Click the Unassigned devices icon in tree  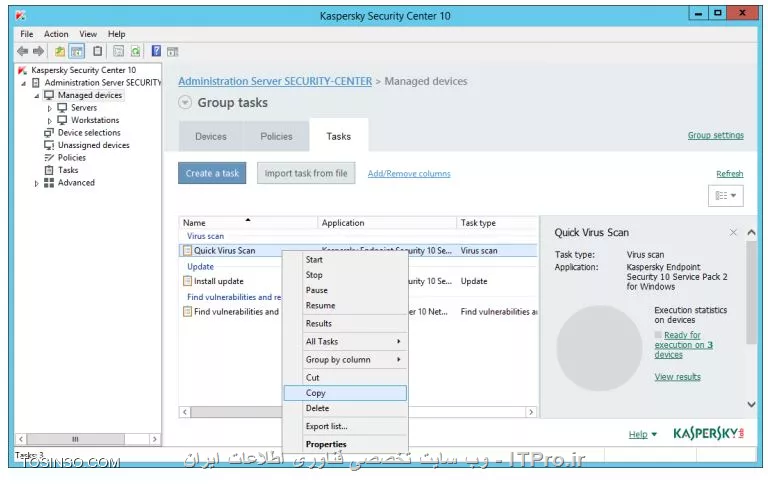point(48,145)
